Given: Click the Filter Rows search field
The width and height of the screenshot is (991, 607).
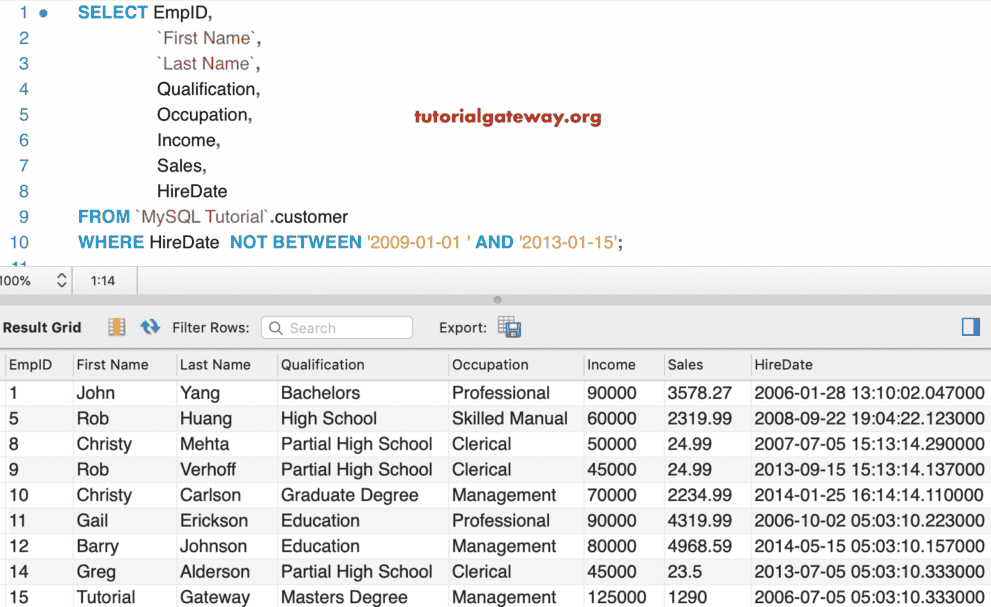Looking at the screenshot, I should click(337, 328).
